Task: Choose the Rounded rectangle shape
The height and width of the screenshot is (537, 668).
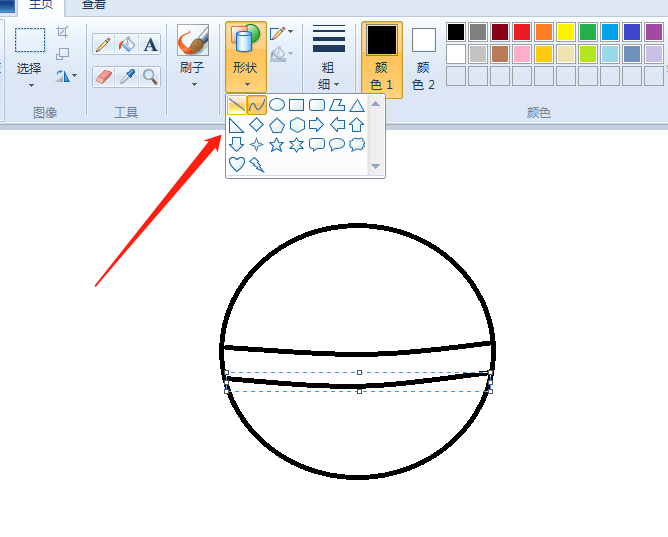Action: (x=317, y=105)
